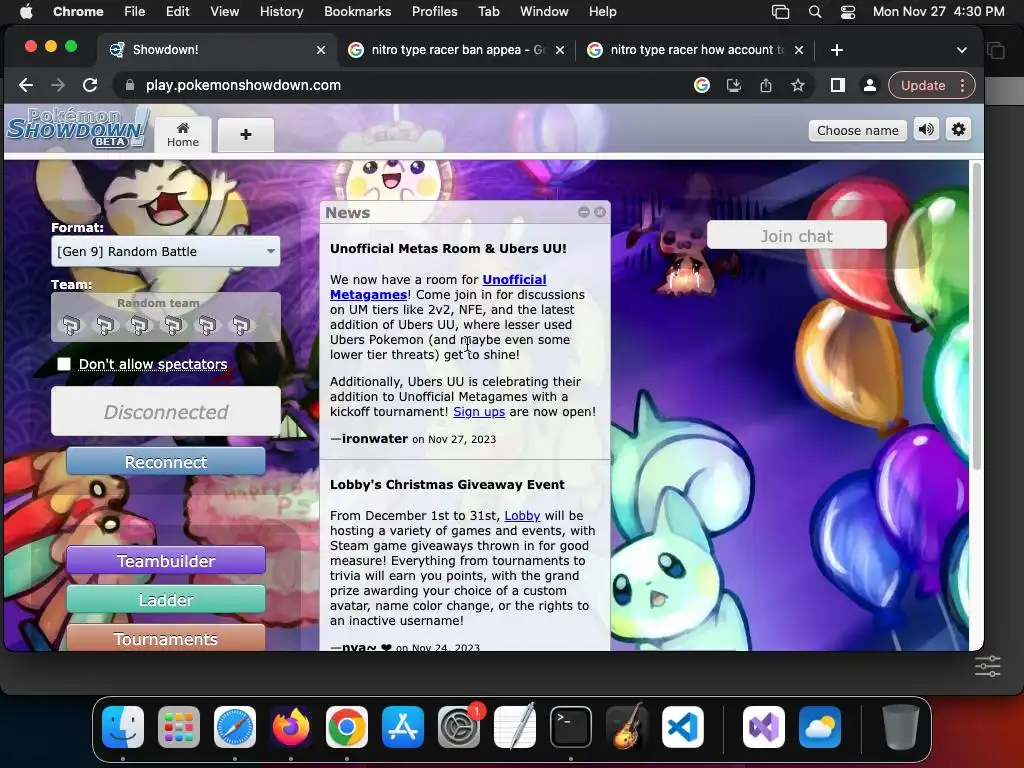Viewport: 1024px width, 768px height.
Task: Open the Ladder
Action: click(x=166, y=600)
